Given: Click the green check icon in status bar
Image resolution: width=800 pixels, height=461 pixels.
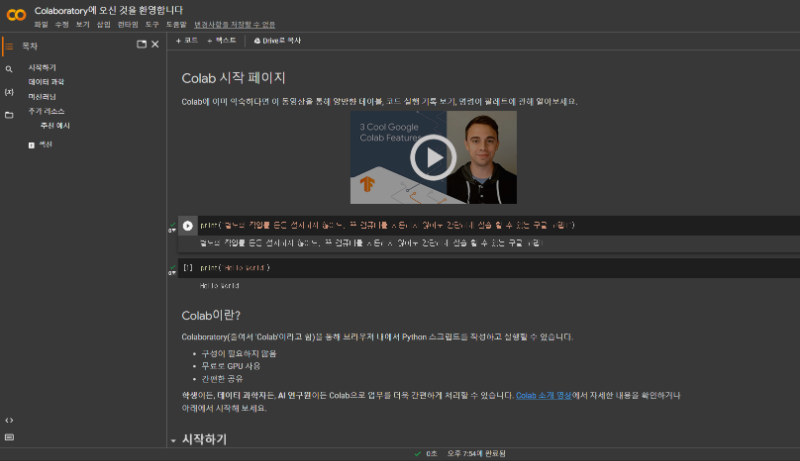Looking at the screenshot, I should coord(417,453).
